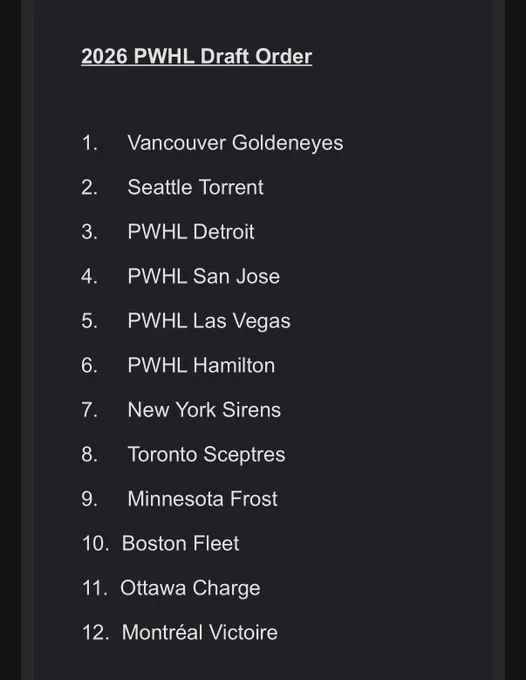Choose the PWHL San Jose entry

pos(203,277)
